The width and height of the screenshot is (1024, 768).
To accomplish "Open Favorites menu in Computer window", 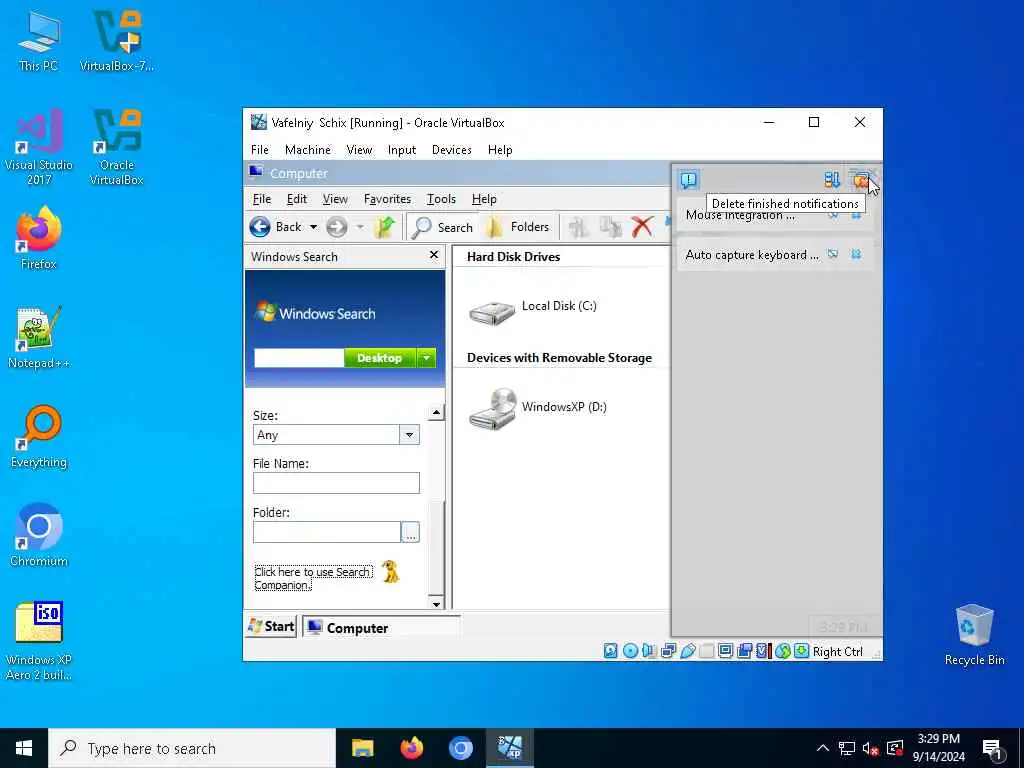I will 387,199.
